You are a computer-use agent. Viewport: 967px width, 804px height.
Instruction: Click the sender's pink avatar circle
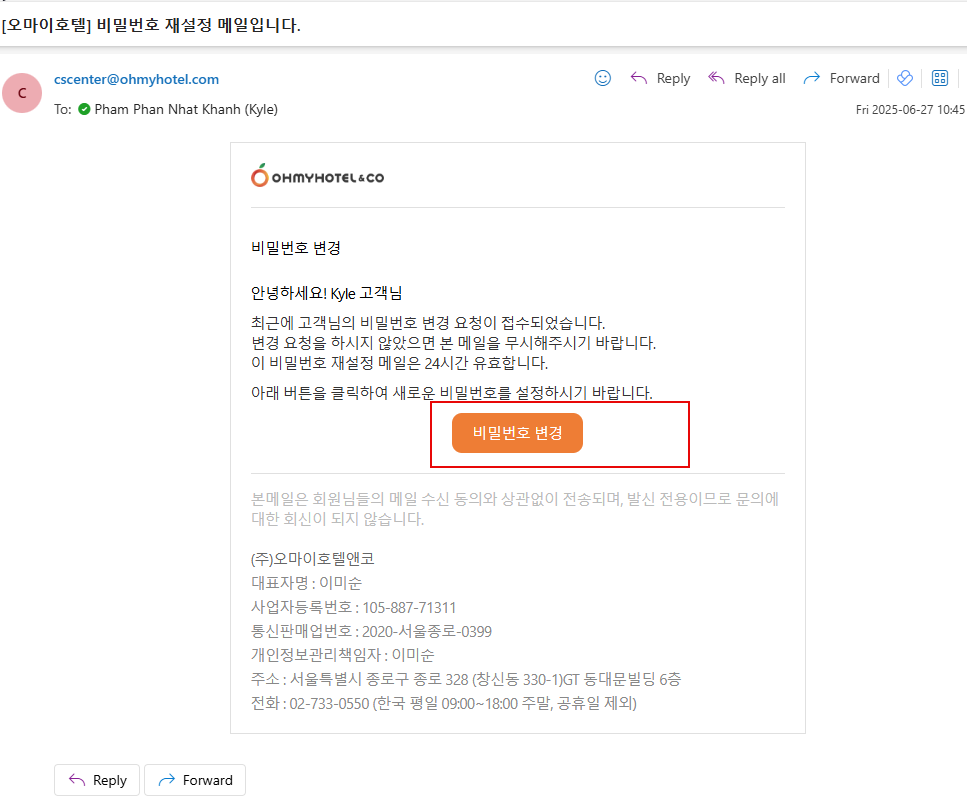tap(23, 93)
